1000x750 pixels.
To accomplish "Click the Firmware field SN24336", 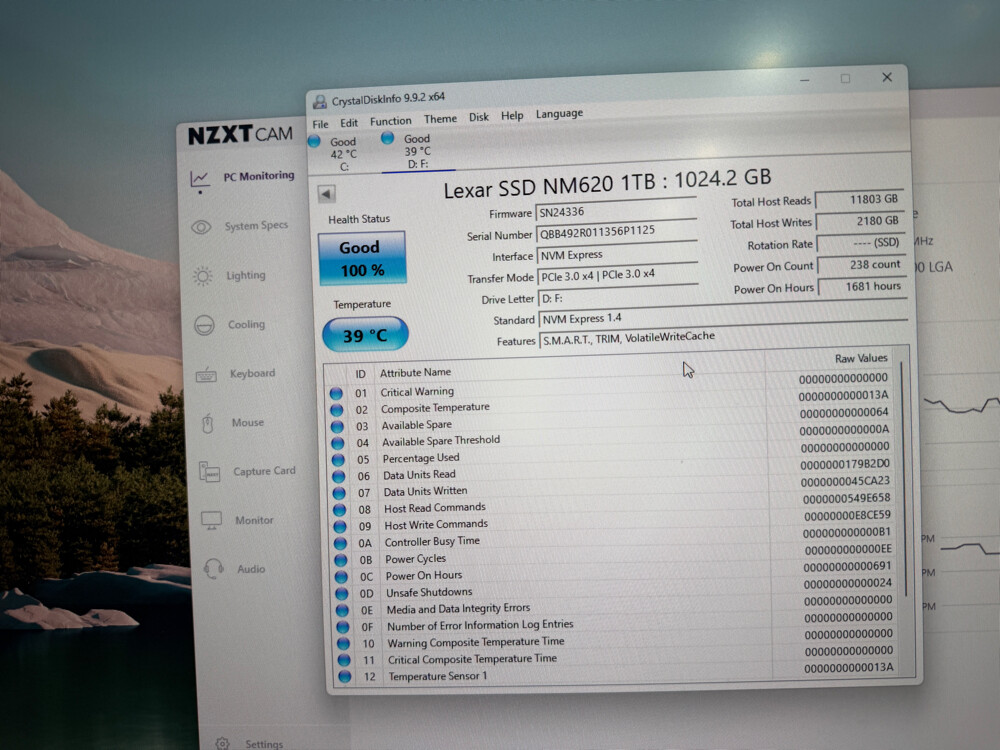I will pyautogui.click(x=616, y=210).
